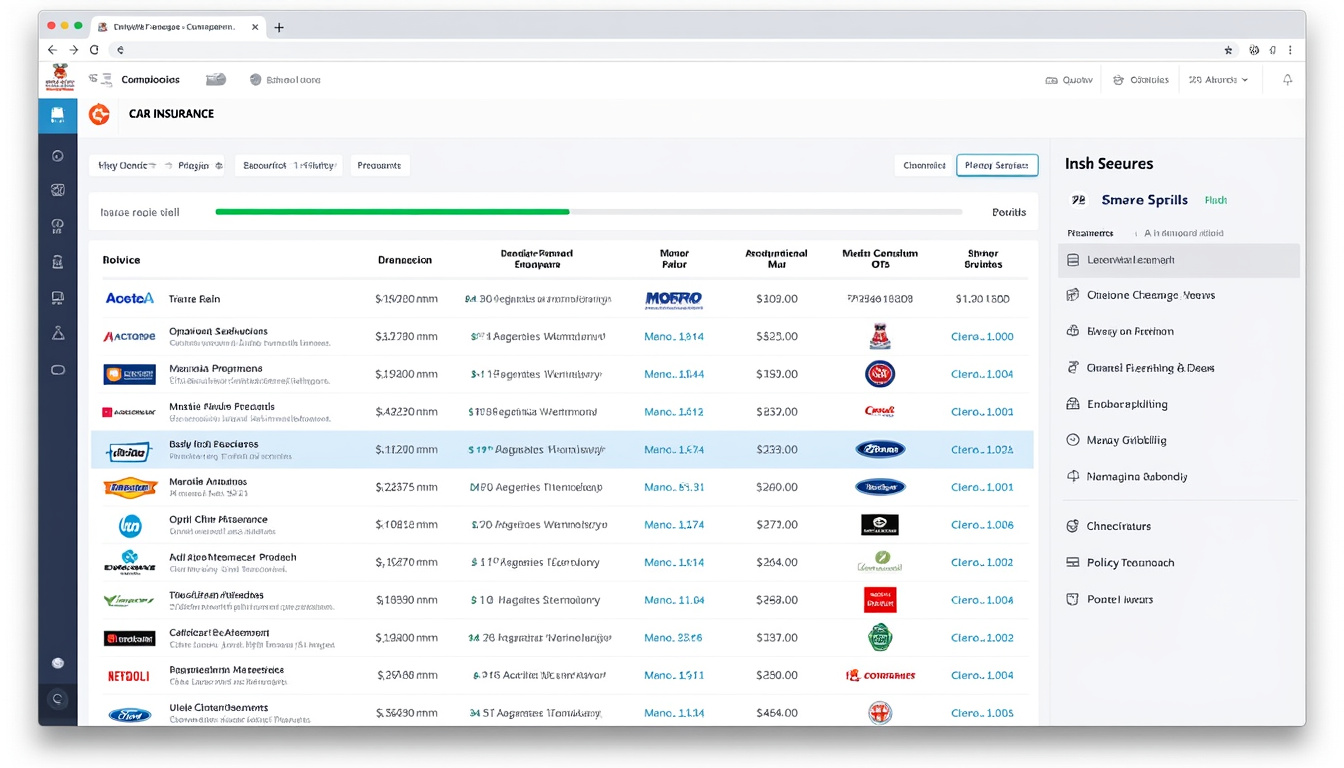Open Clero link in the highlighted row

coord(982,450)
